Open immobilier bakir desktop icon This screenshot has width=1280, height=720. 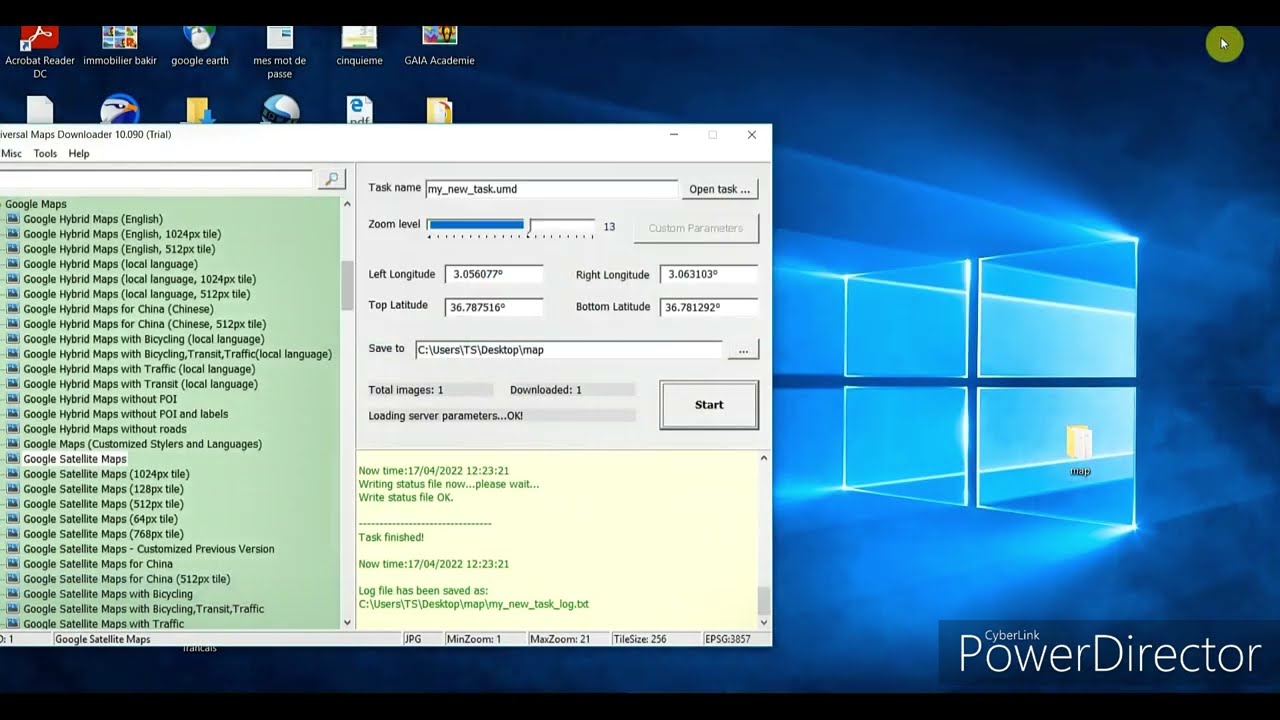(x=120, y=47)
